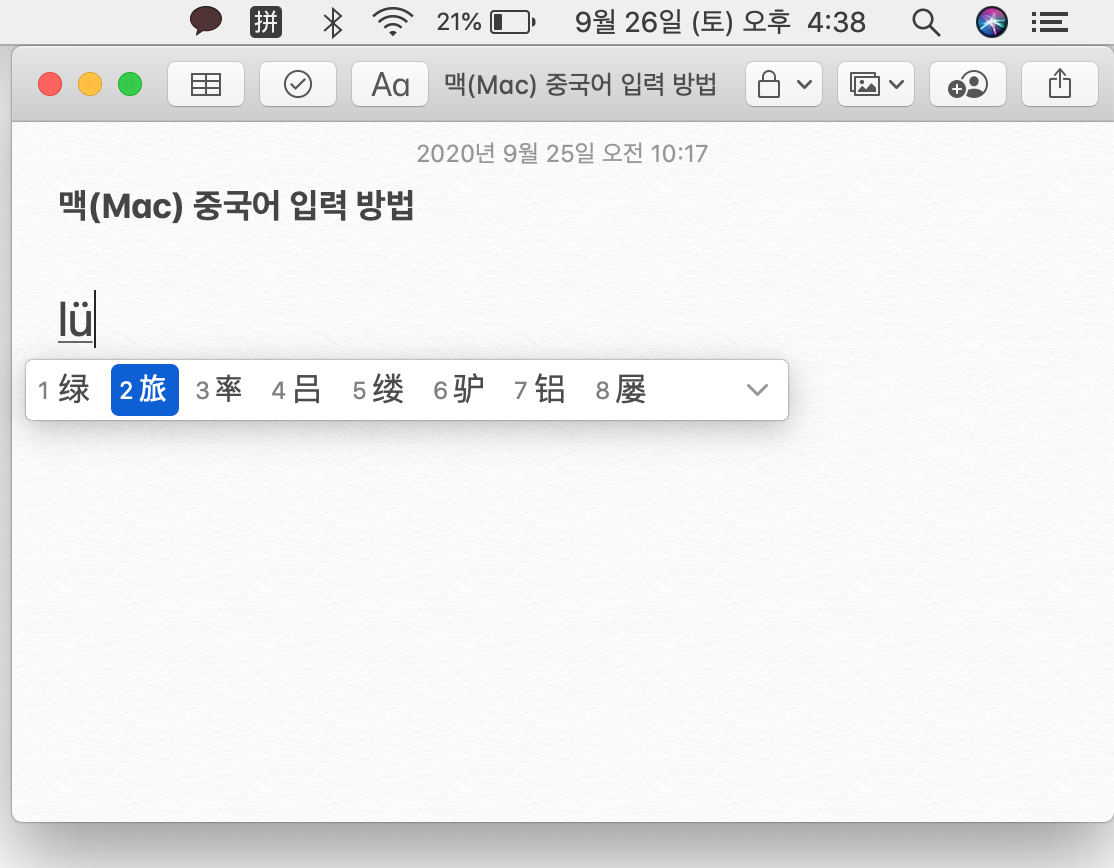Choose candidate 4 吕
The height and width of the screenshot is (868, 1114).
[297, 390]
